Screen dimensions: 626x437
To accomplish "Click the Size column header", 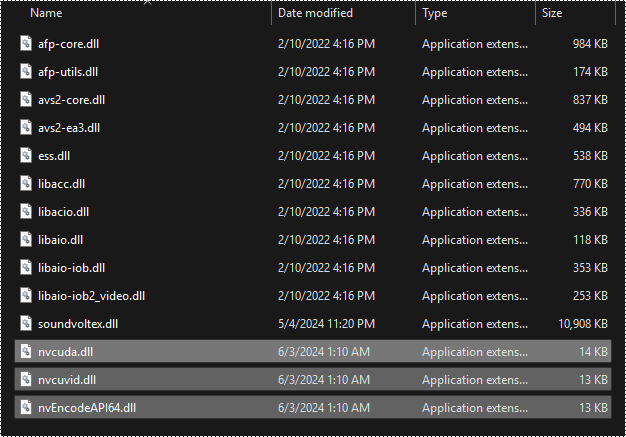I will coord(552,14).
